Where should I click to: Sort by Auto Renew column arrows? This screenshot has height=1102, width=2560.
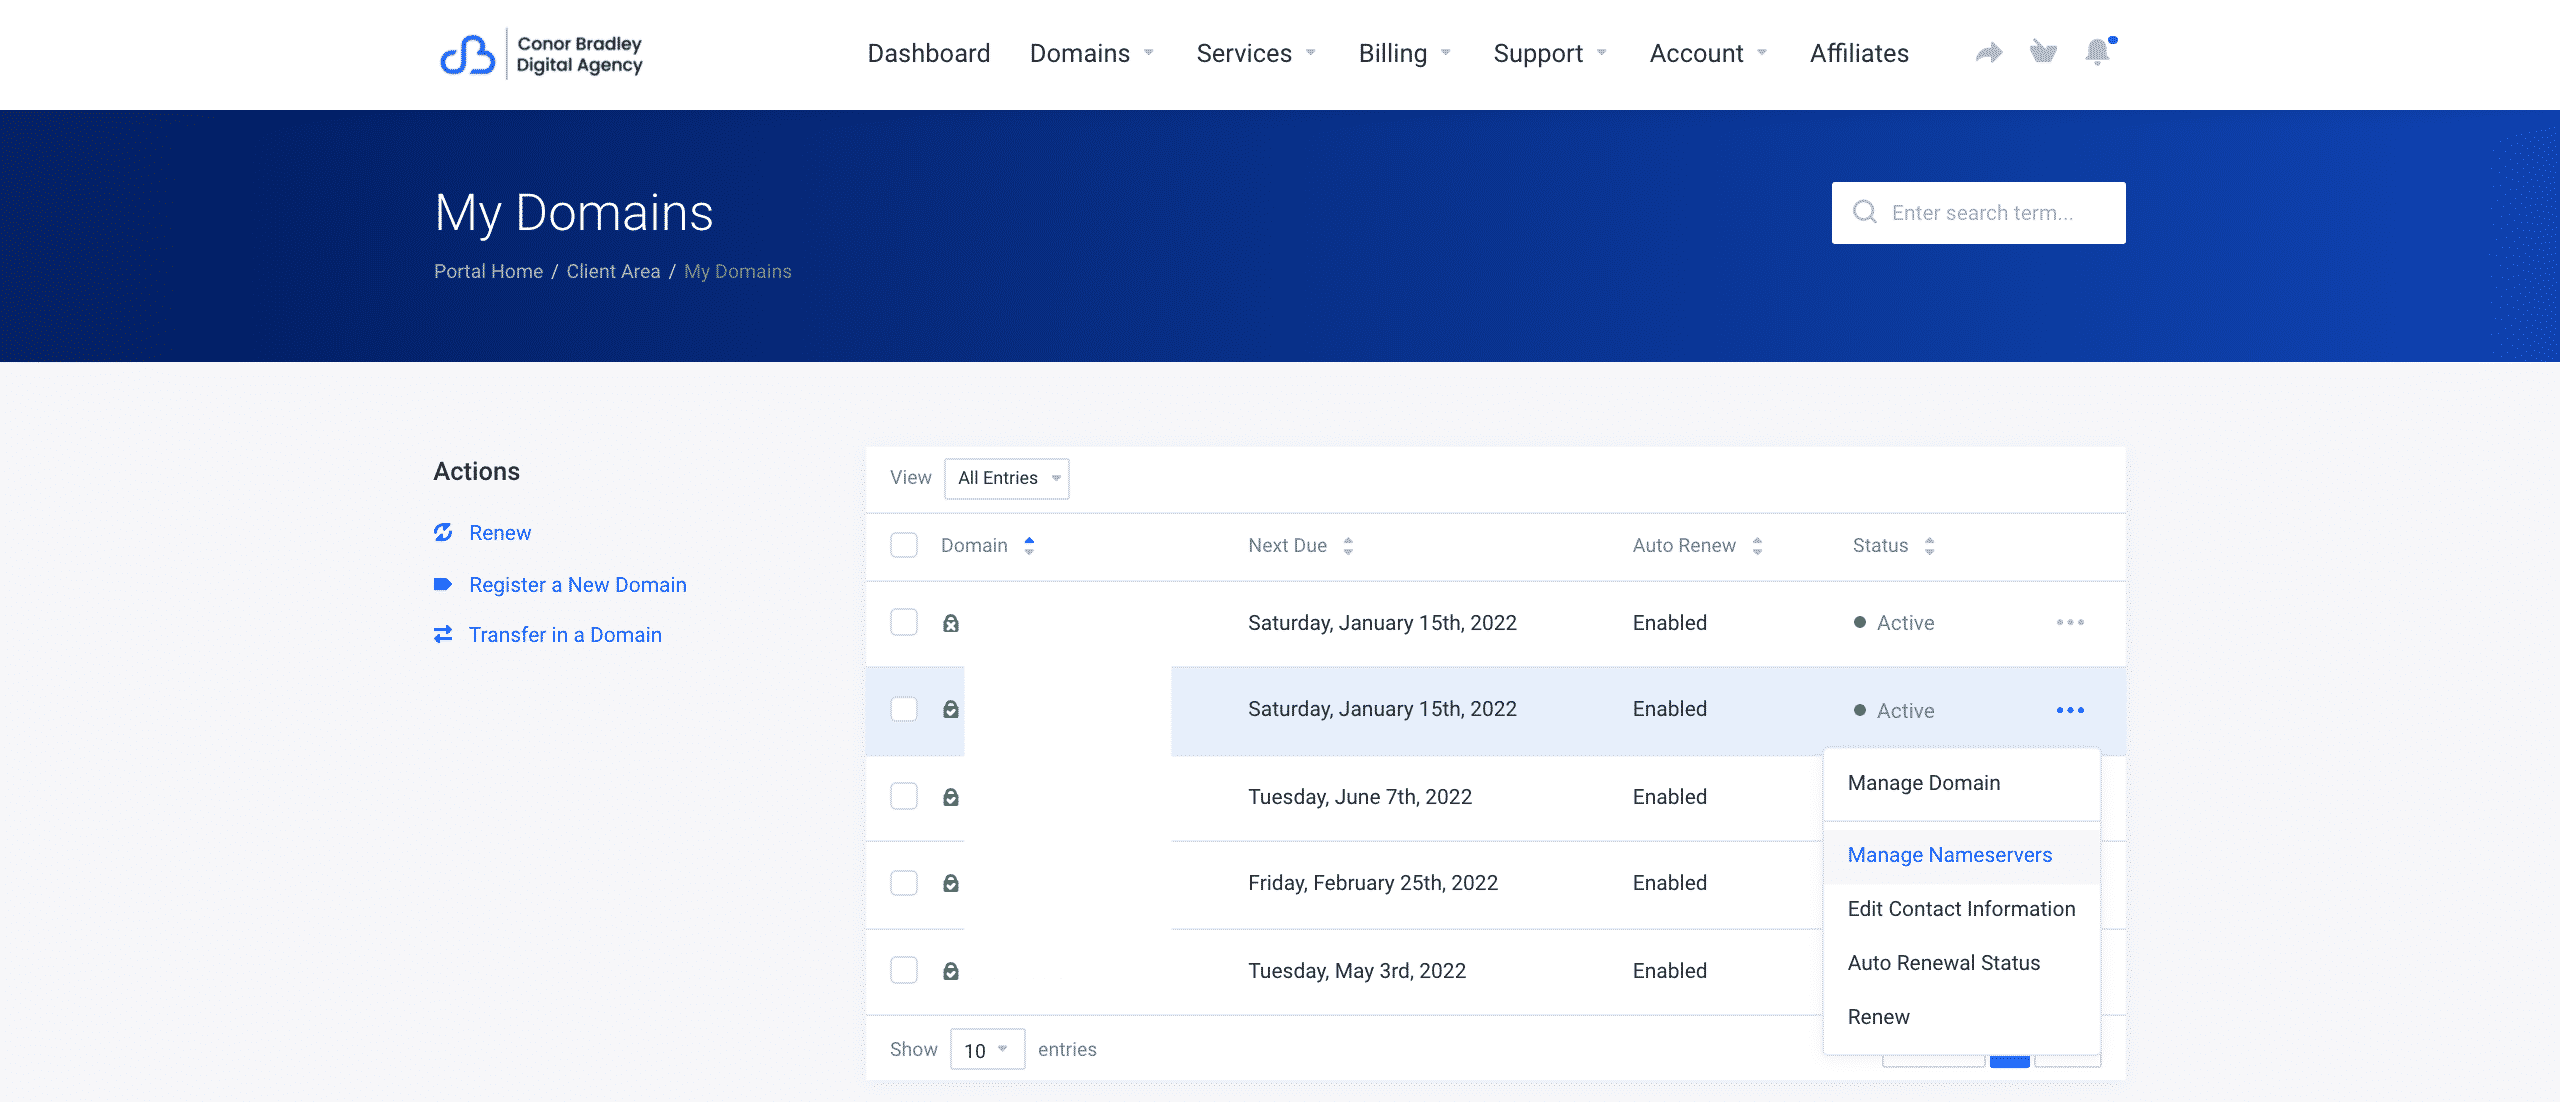point(1757,545)
